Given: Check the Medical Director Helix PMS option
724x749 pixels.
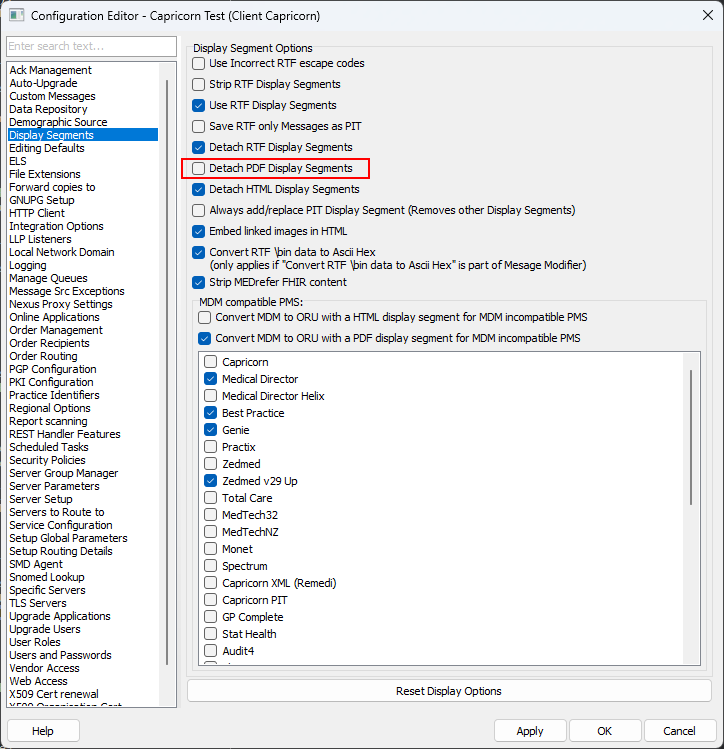Looking at the screenshot, I should click(211, 396).
